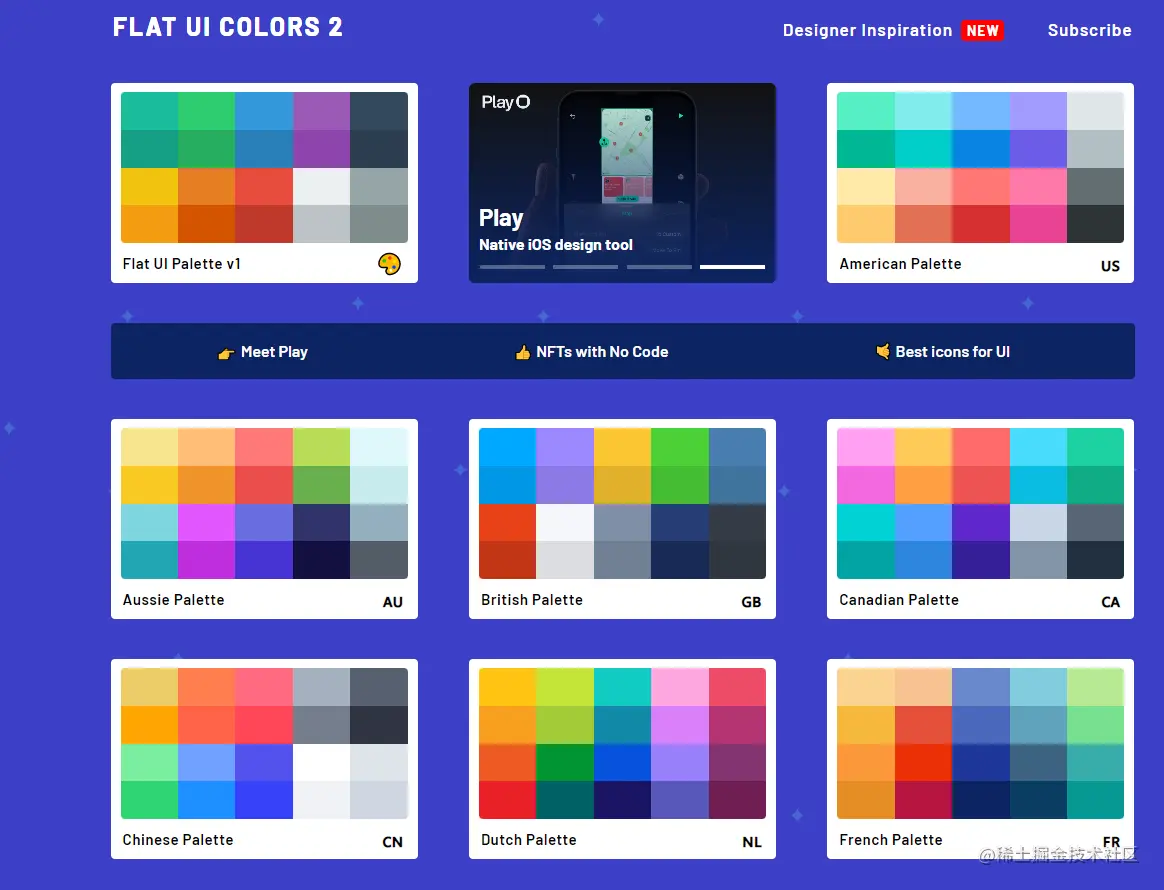Select the first carousel indicator in the Play ad
This screenshot has height=890, width=1164.
click(x=512, y=266)
